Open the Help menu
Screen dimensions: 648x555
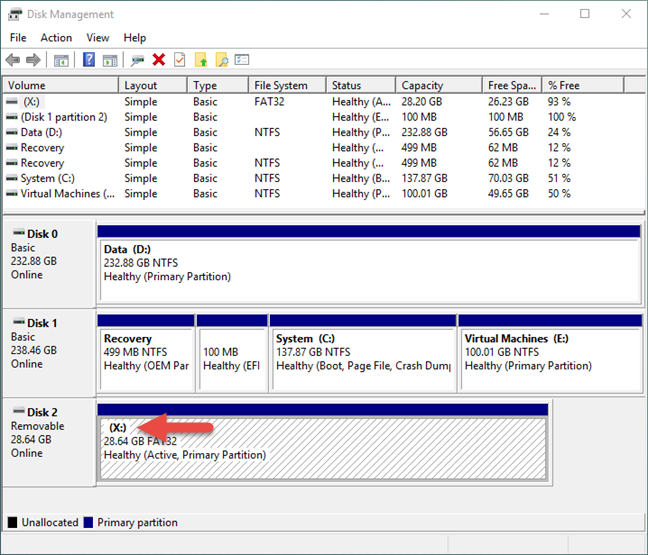click(x=135, y=38)
